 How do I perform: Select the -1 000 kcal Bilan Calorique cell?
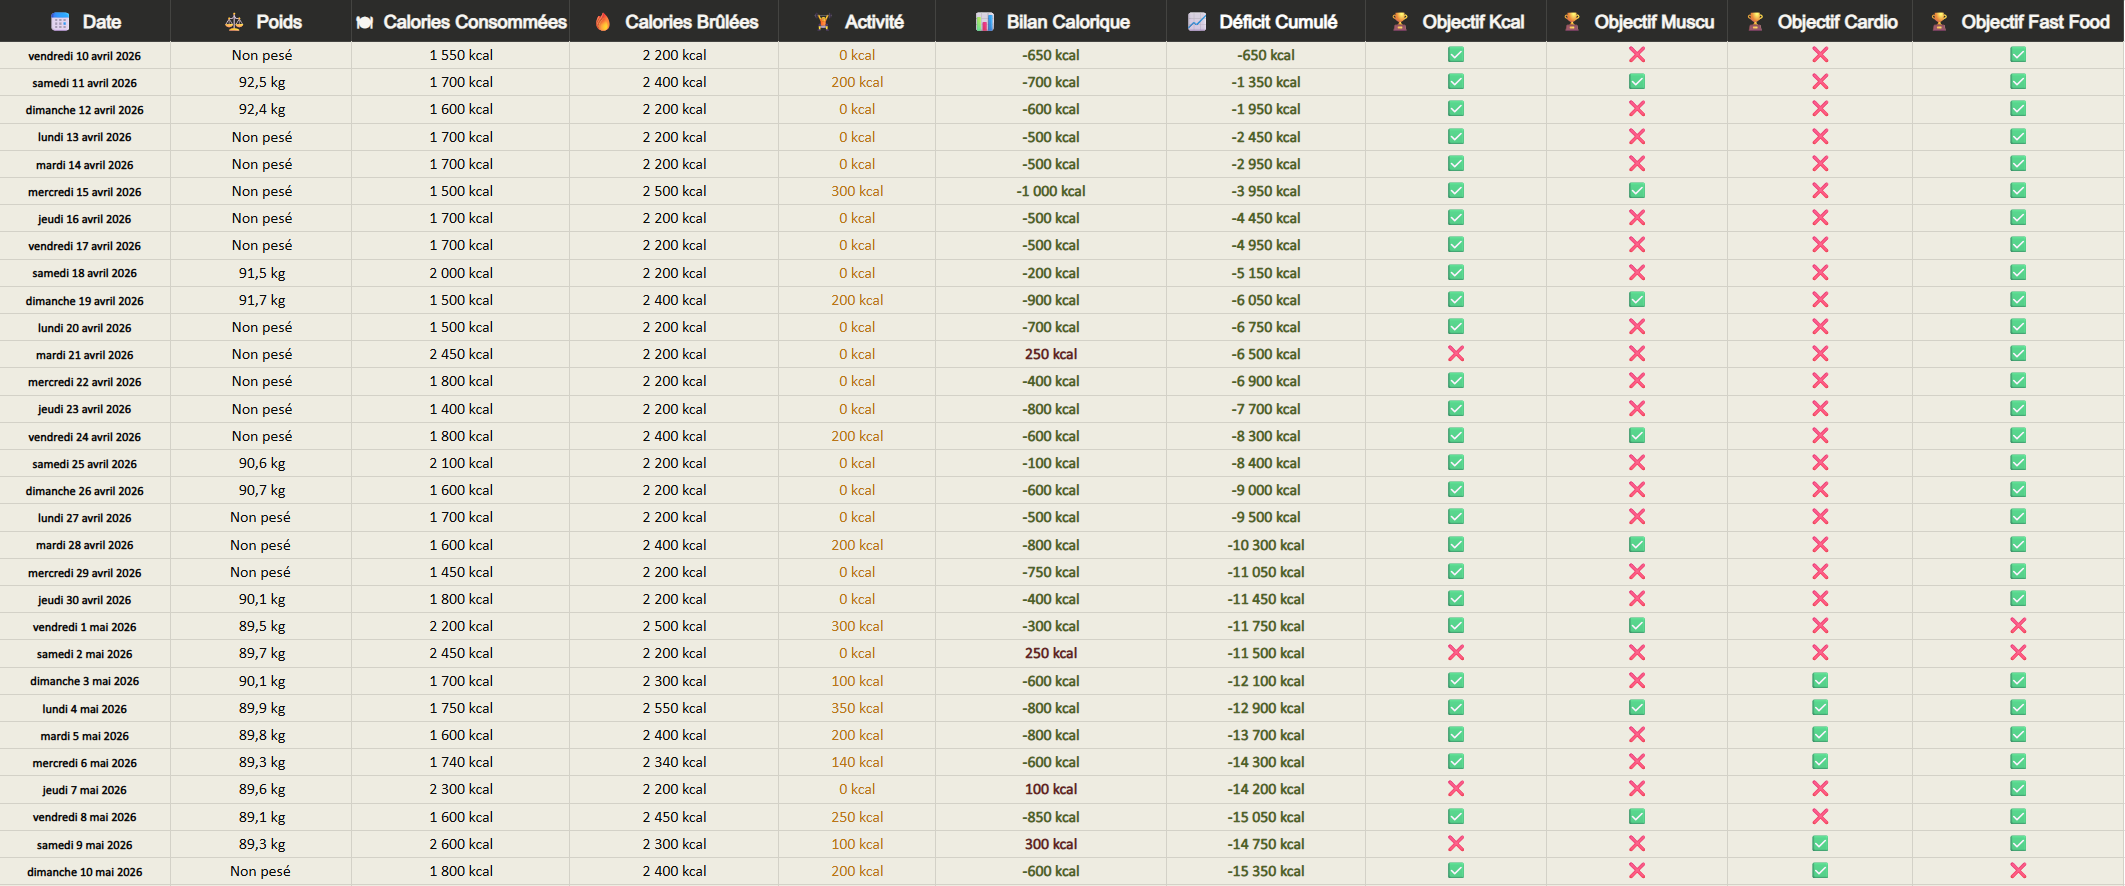[1051, 191]
